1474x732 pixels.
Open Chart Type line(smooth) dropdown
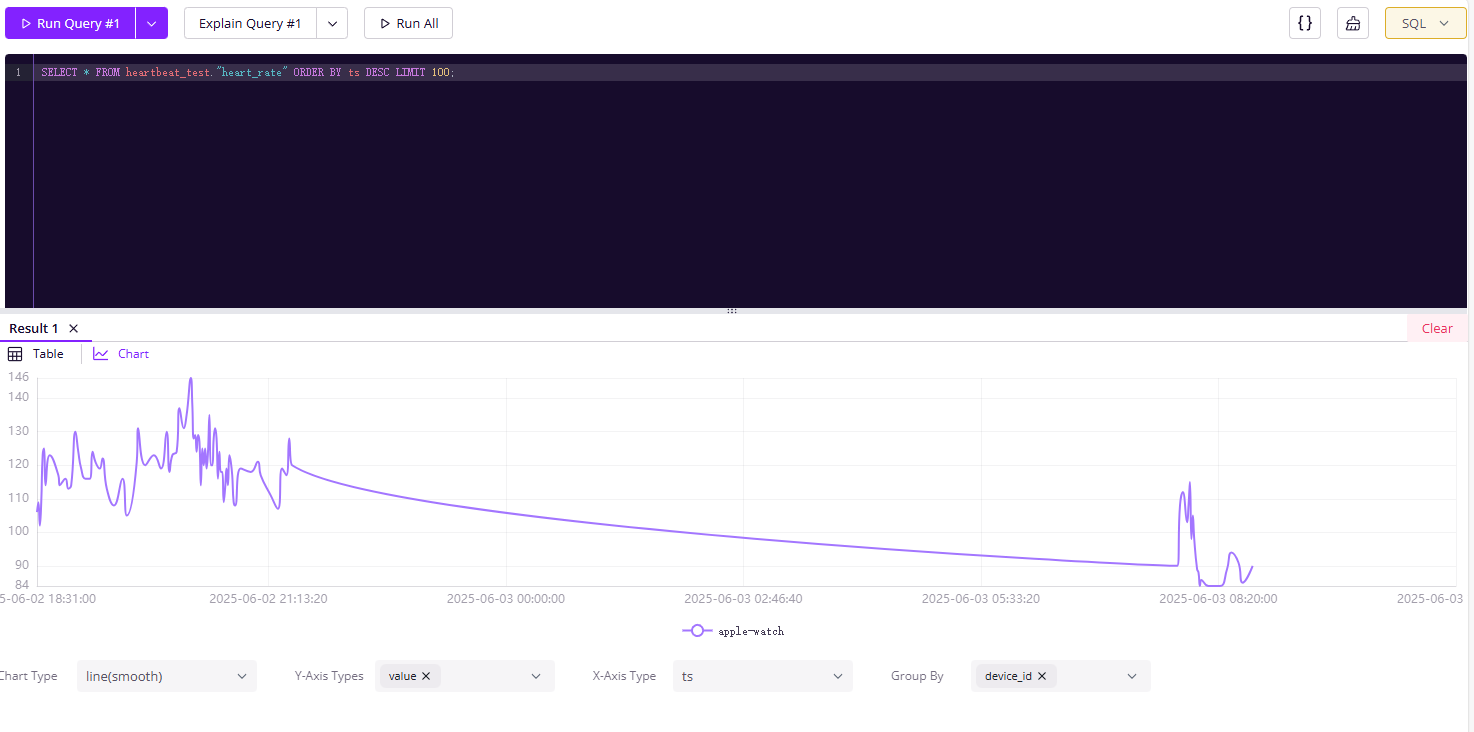(x=167, y=676)
